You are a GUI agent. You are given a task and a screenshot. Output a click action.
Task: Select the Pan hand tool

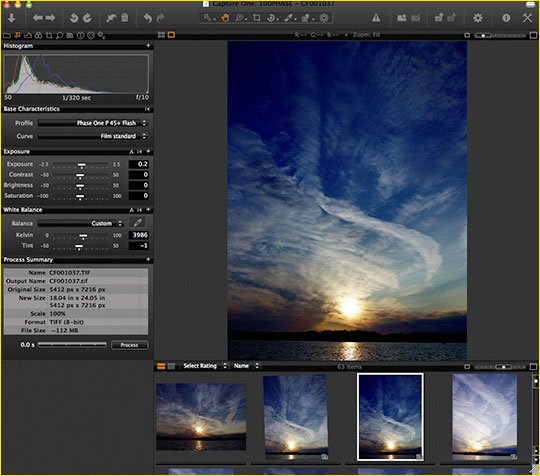coord(225,18)
